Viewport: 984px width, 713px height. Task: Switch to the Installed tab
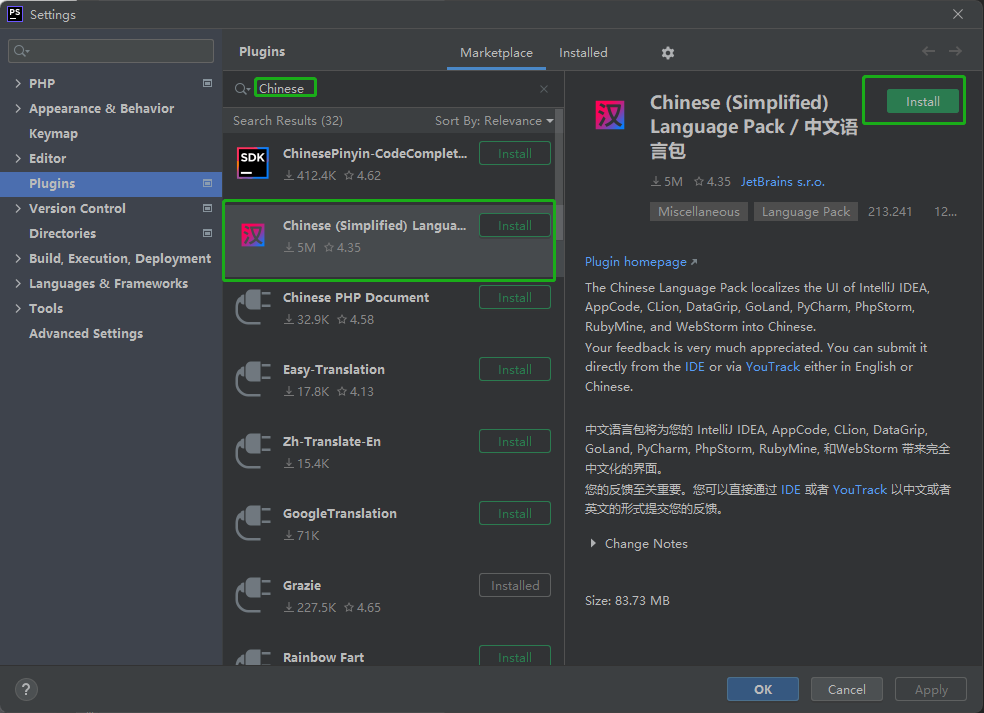coord(583,53)
